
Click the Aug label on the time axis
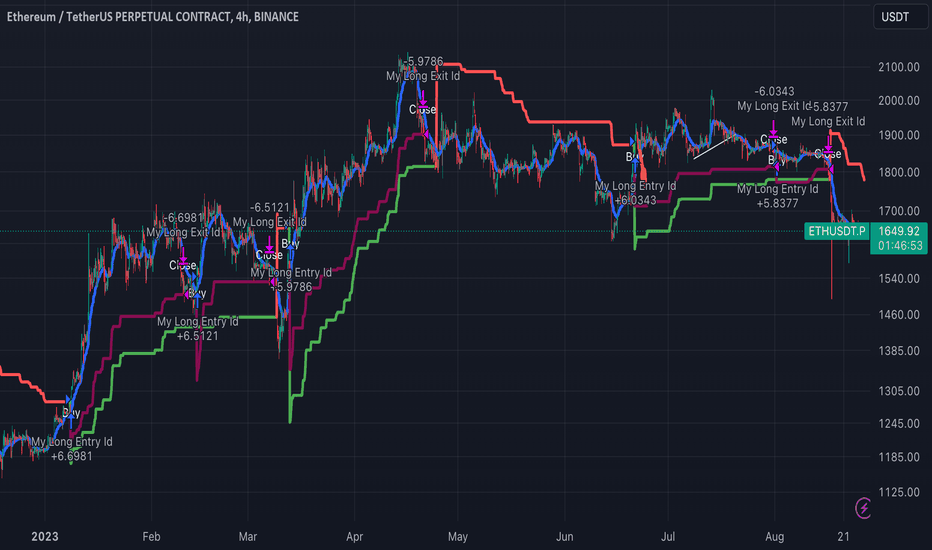click(x=774, y=537)
